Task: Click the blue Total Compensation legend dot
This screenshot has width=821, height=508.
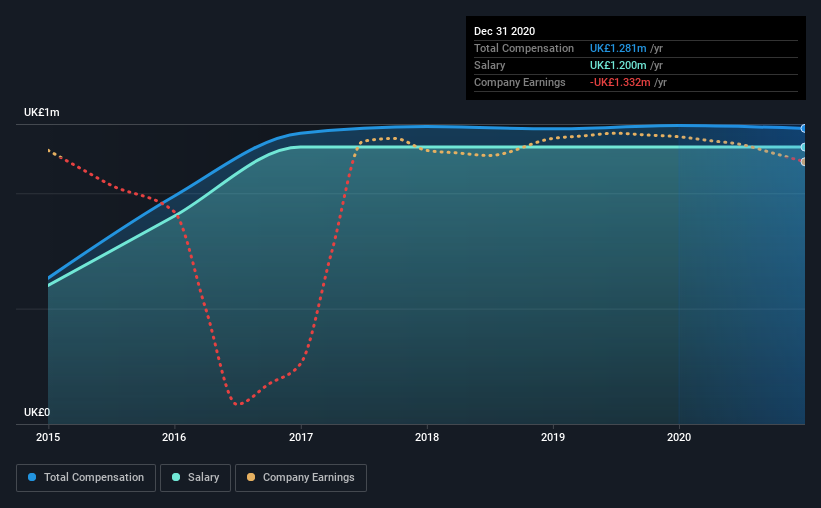Action: pyautogui.click(x=32, y=477)
